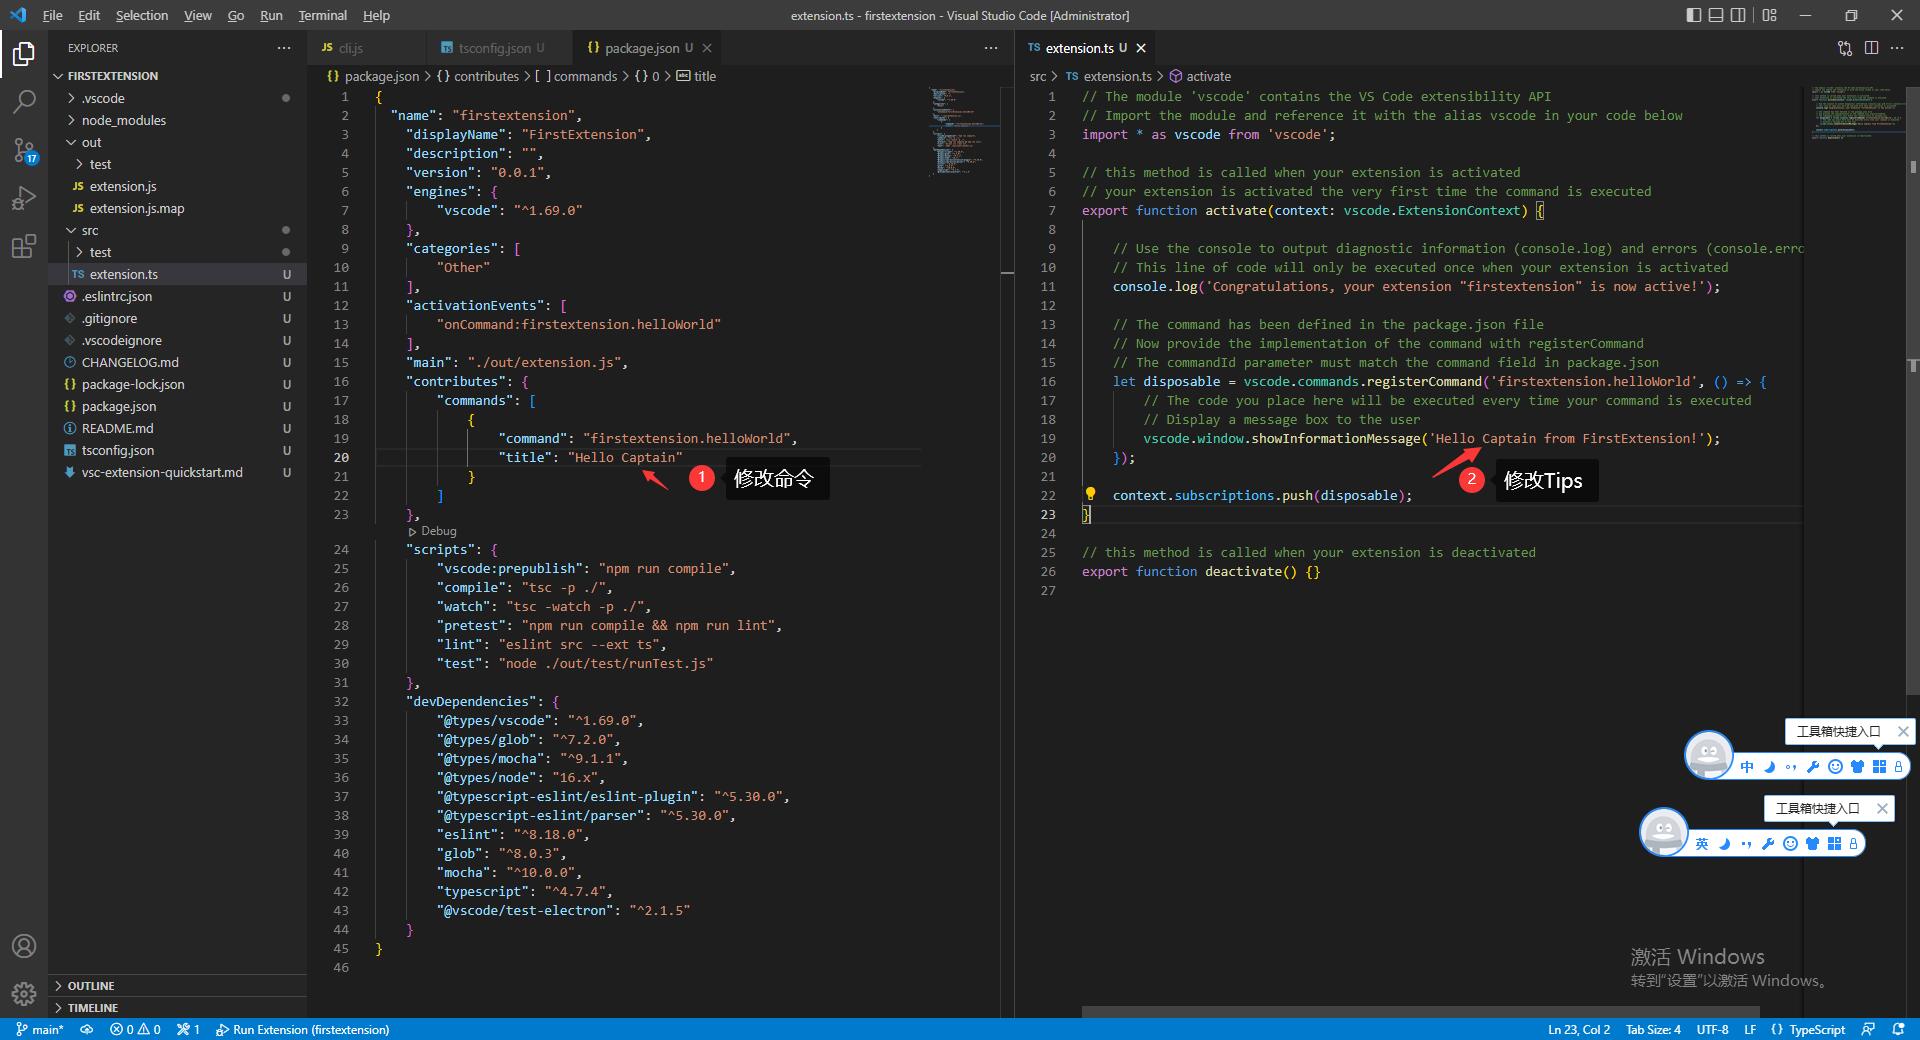Open Problems via errors and warnings indicator
This screenshot has width=1920, height=1040.
pyautogui.click(x=135, y=1029)
